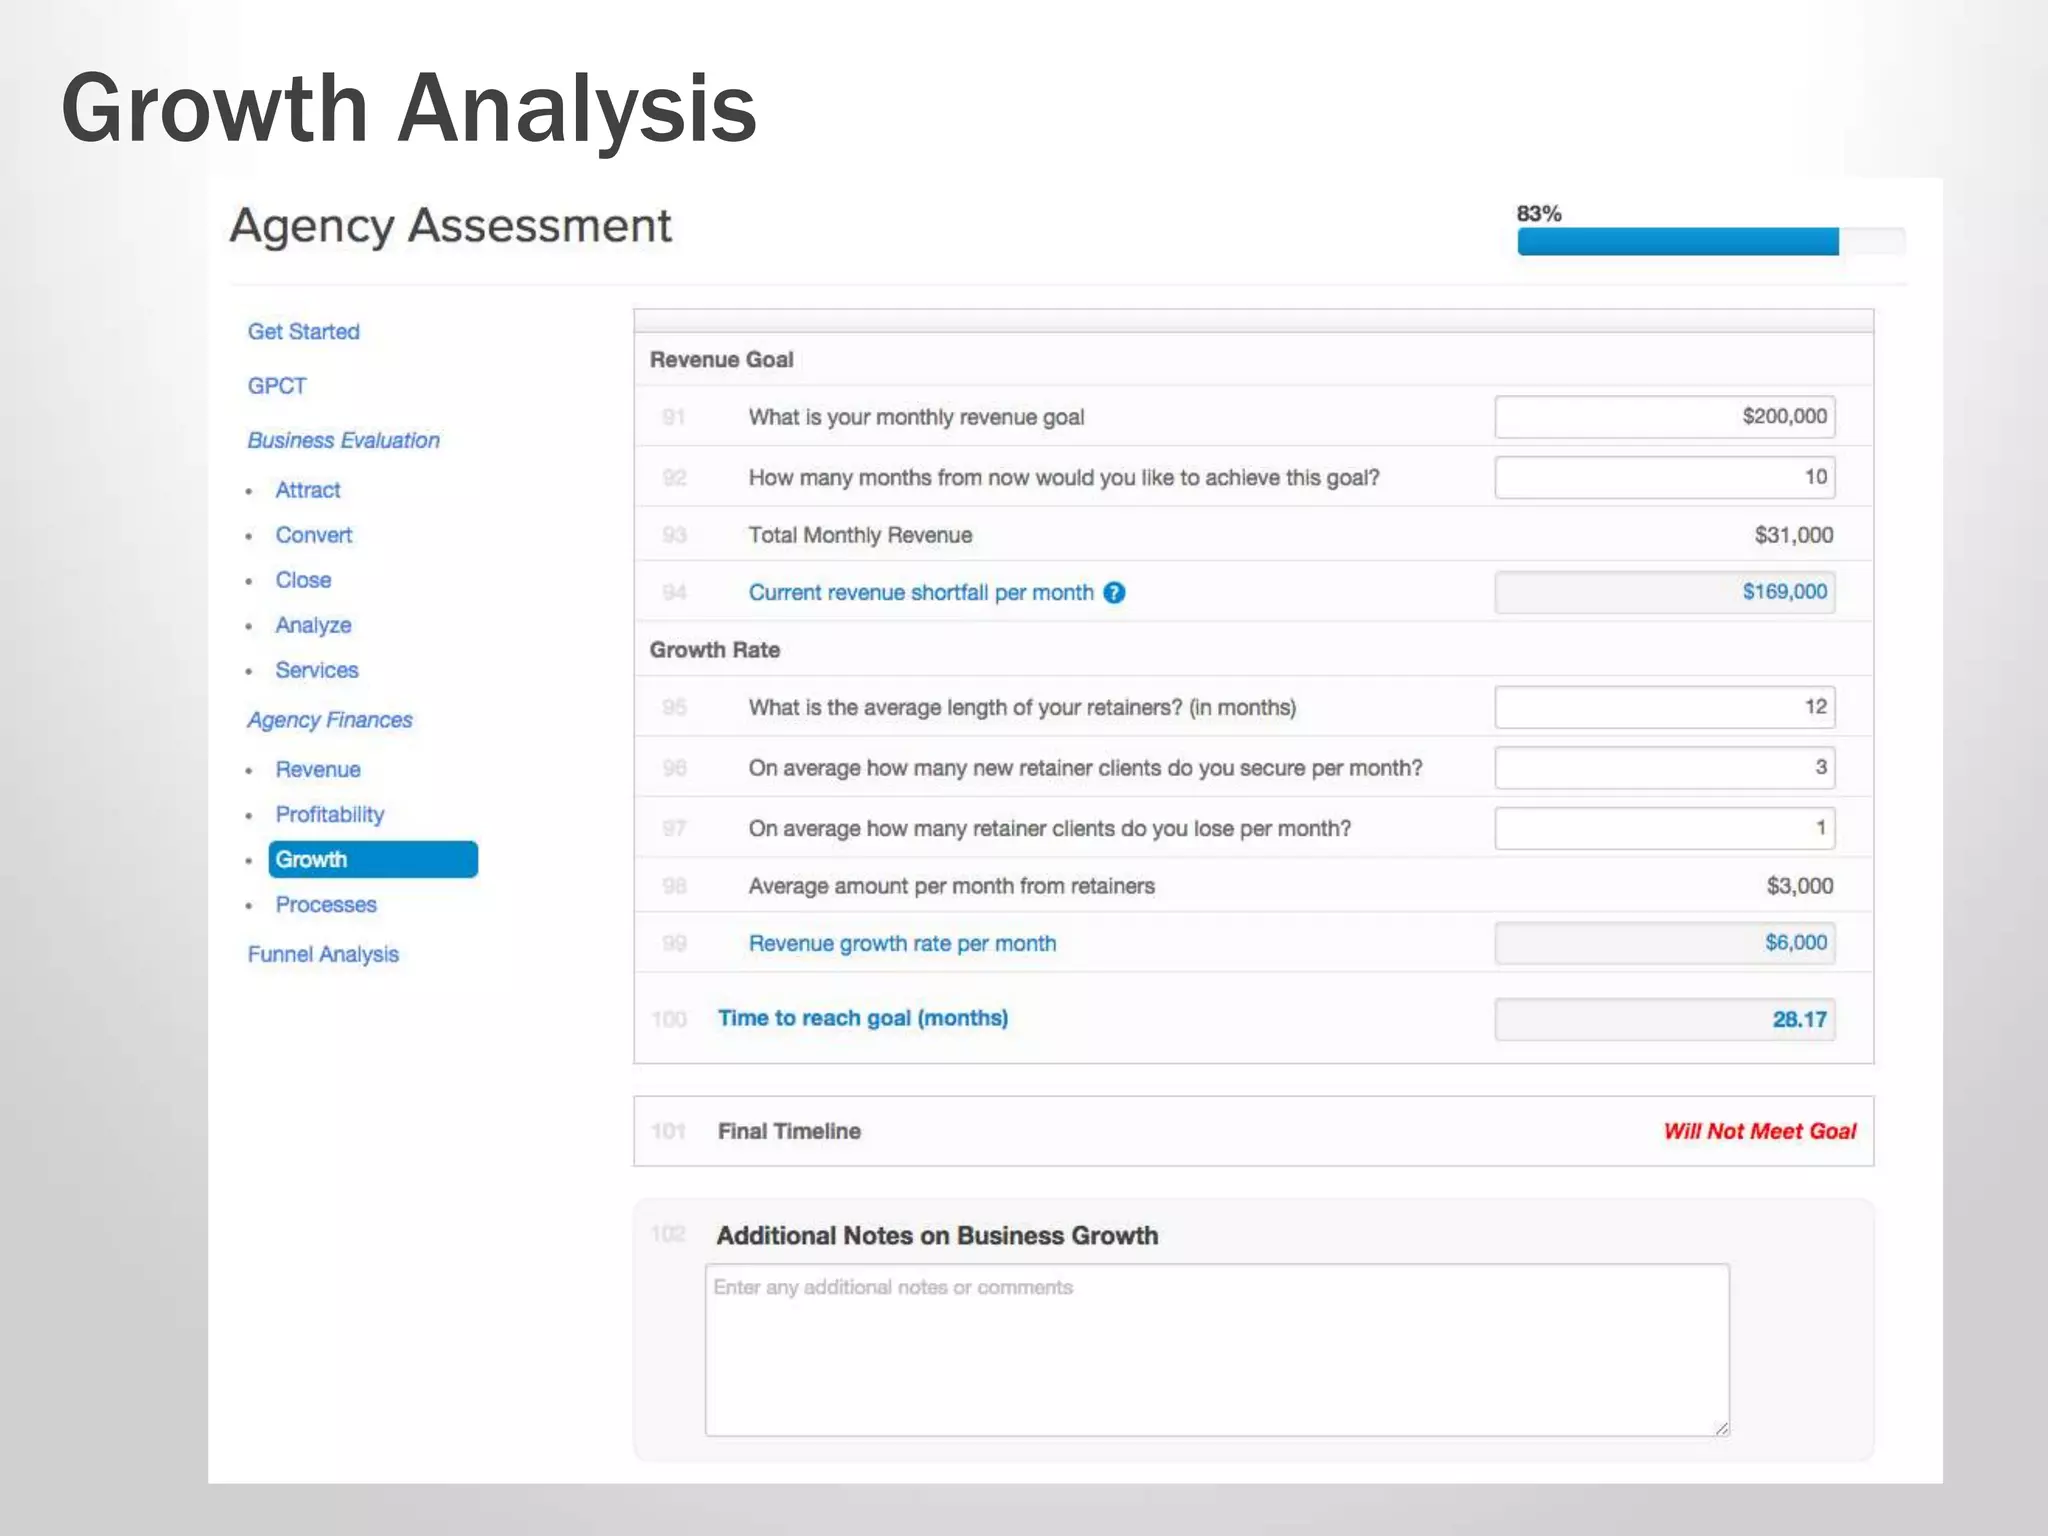Screen dimensions: 2048x1536
Task: Click the Revenue growth rate per month label
Action: pyautogui.click(x=902, y=944)
